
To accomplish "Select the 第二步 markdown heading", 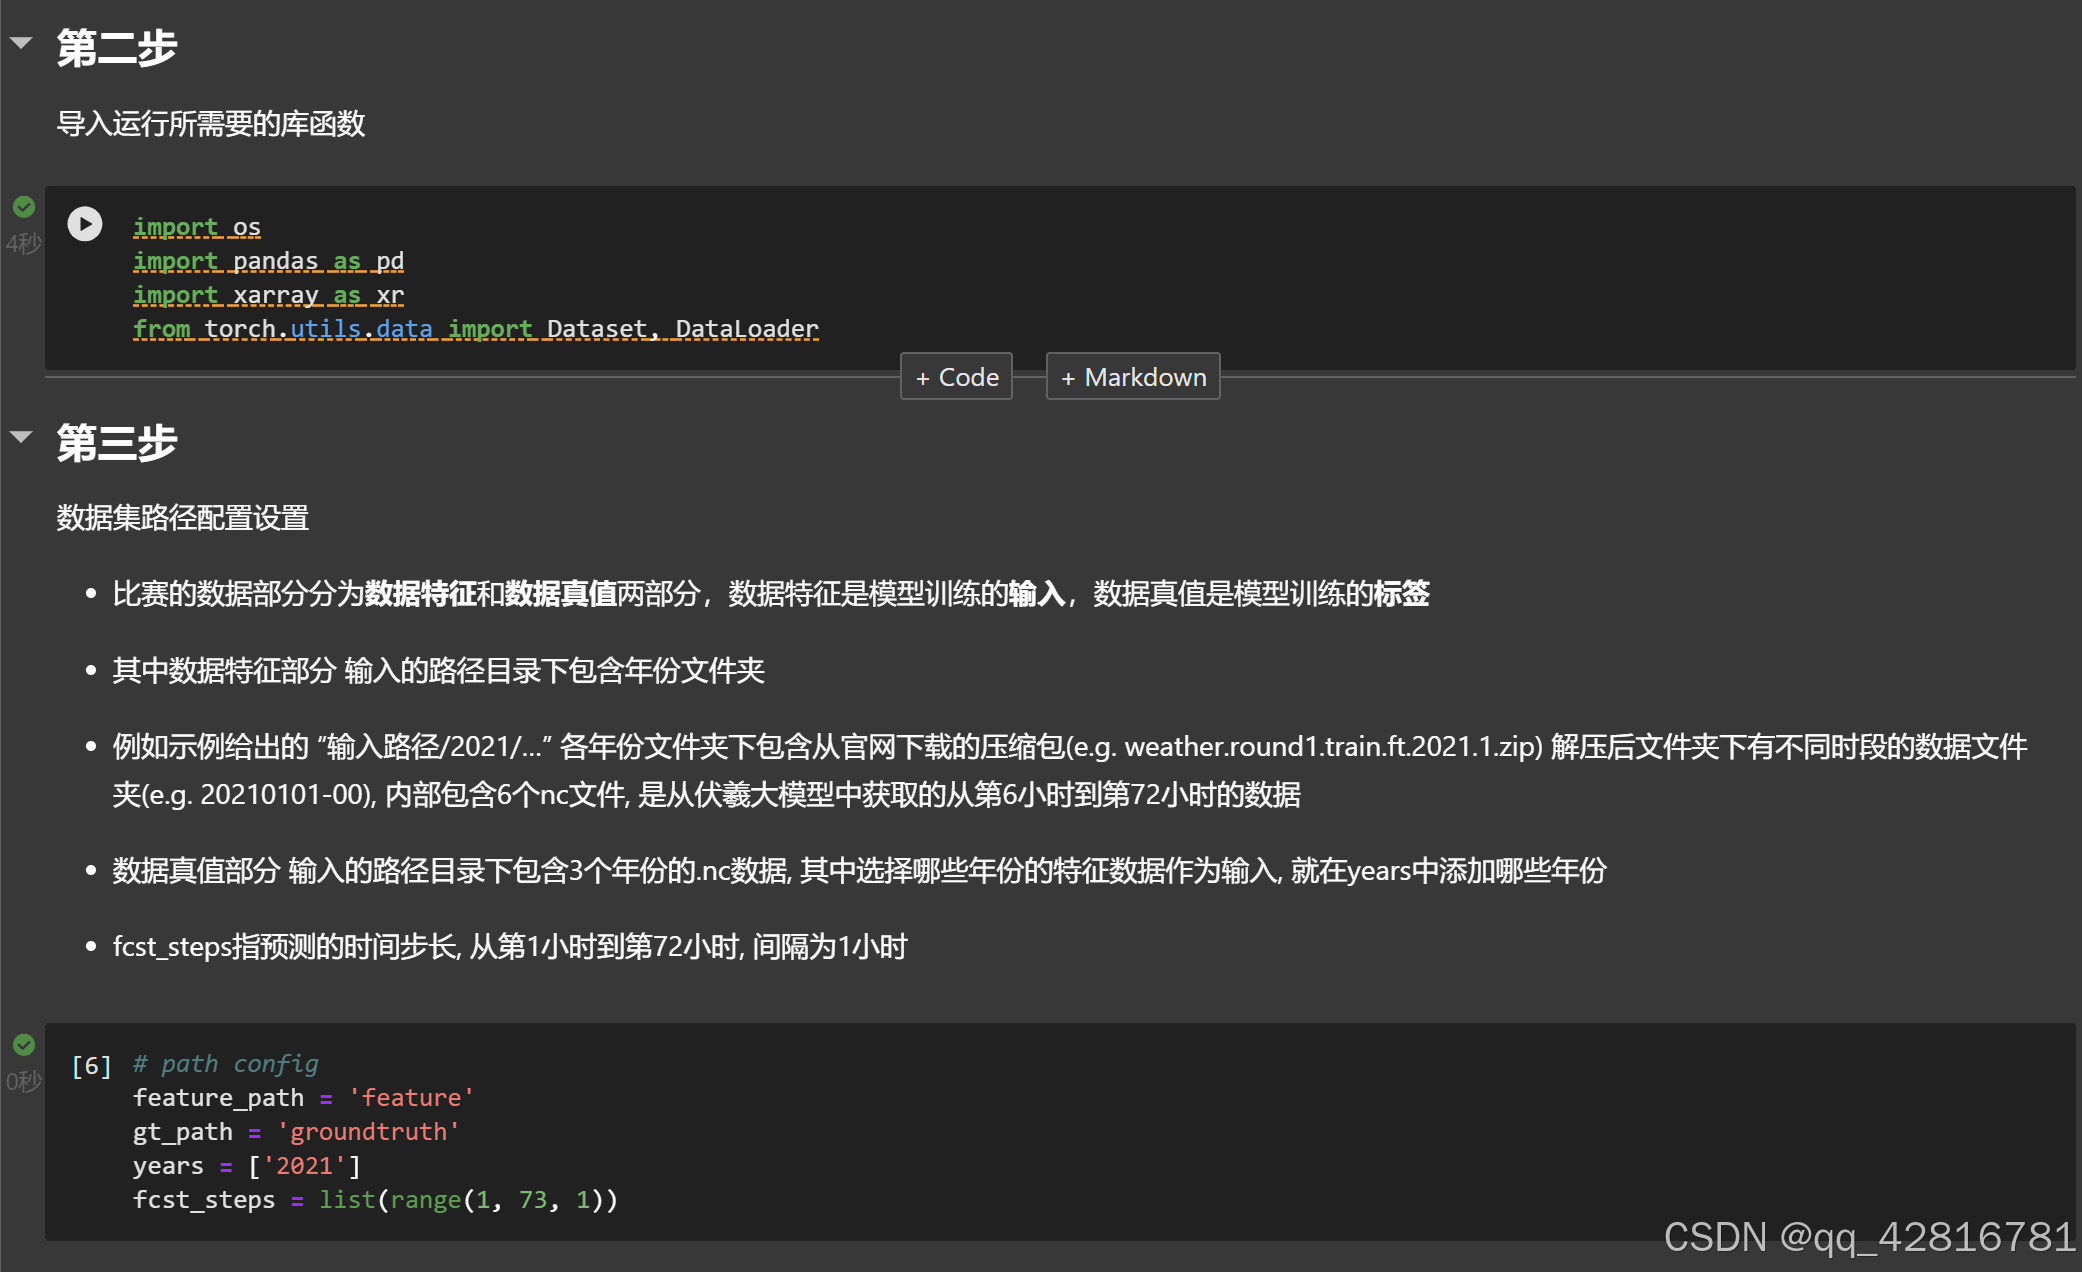I will (x=115, y=47).
